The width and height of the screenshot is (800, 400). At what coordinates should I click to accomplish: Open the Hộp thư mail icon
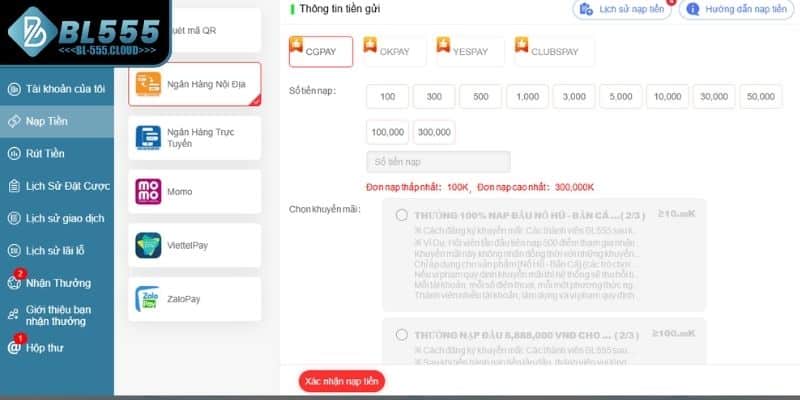14,348
